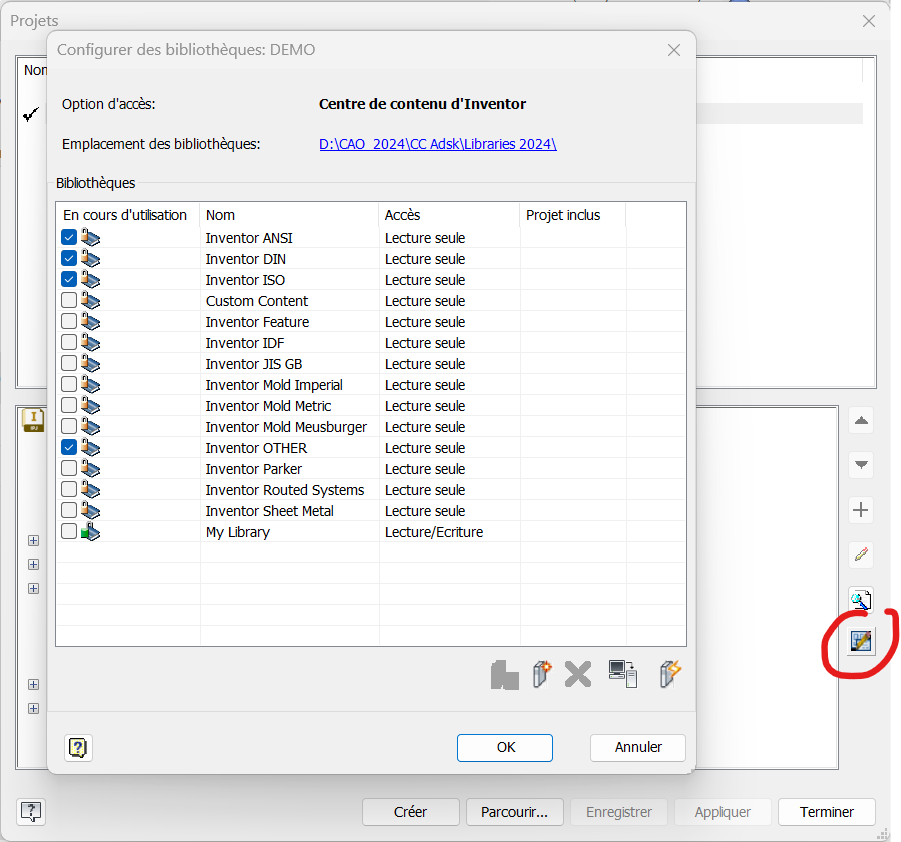Image resolution: width=901 pixels, height=842 pixels.
Task: Click the gray X remove library icon
Action: (578, 674)
